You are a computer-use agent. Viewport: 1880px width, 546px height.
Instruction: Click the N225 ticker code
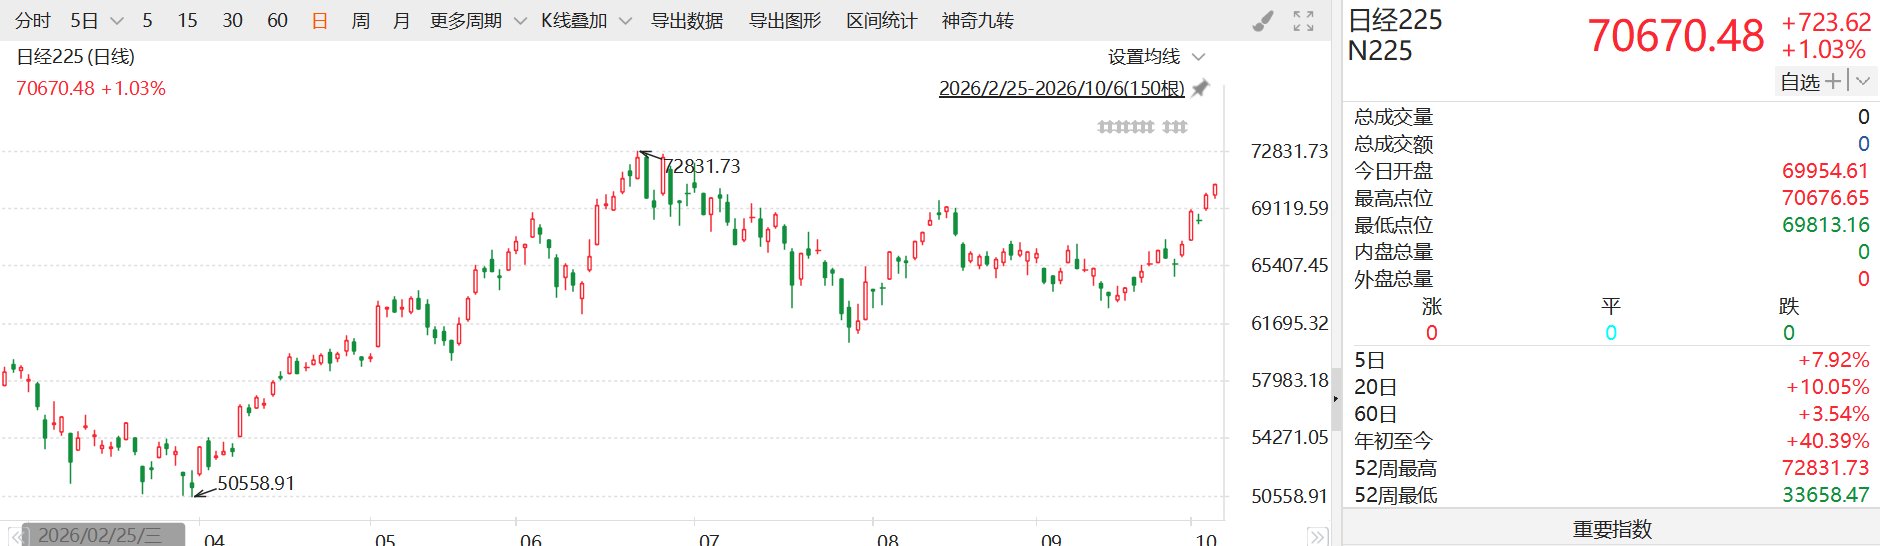point(1380,51)
